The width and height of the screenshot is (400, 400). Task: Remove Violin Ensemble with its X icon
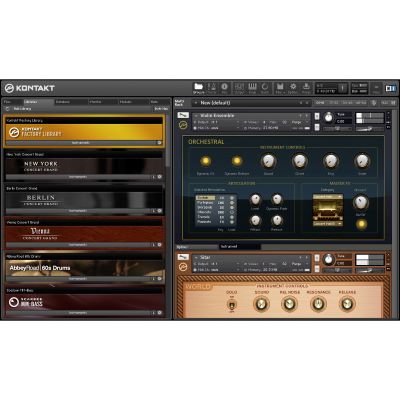[388, 114]
